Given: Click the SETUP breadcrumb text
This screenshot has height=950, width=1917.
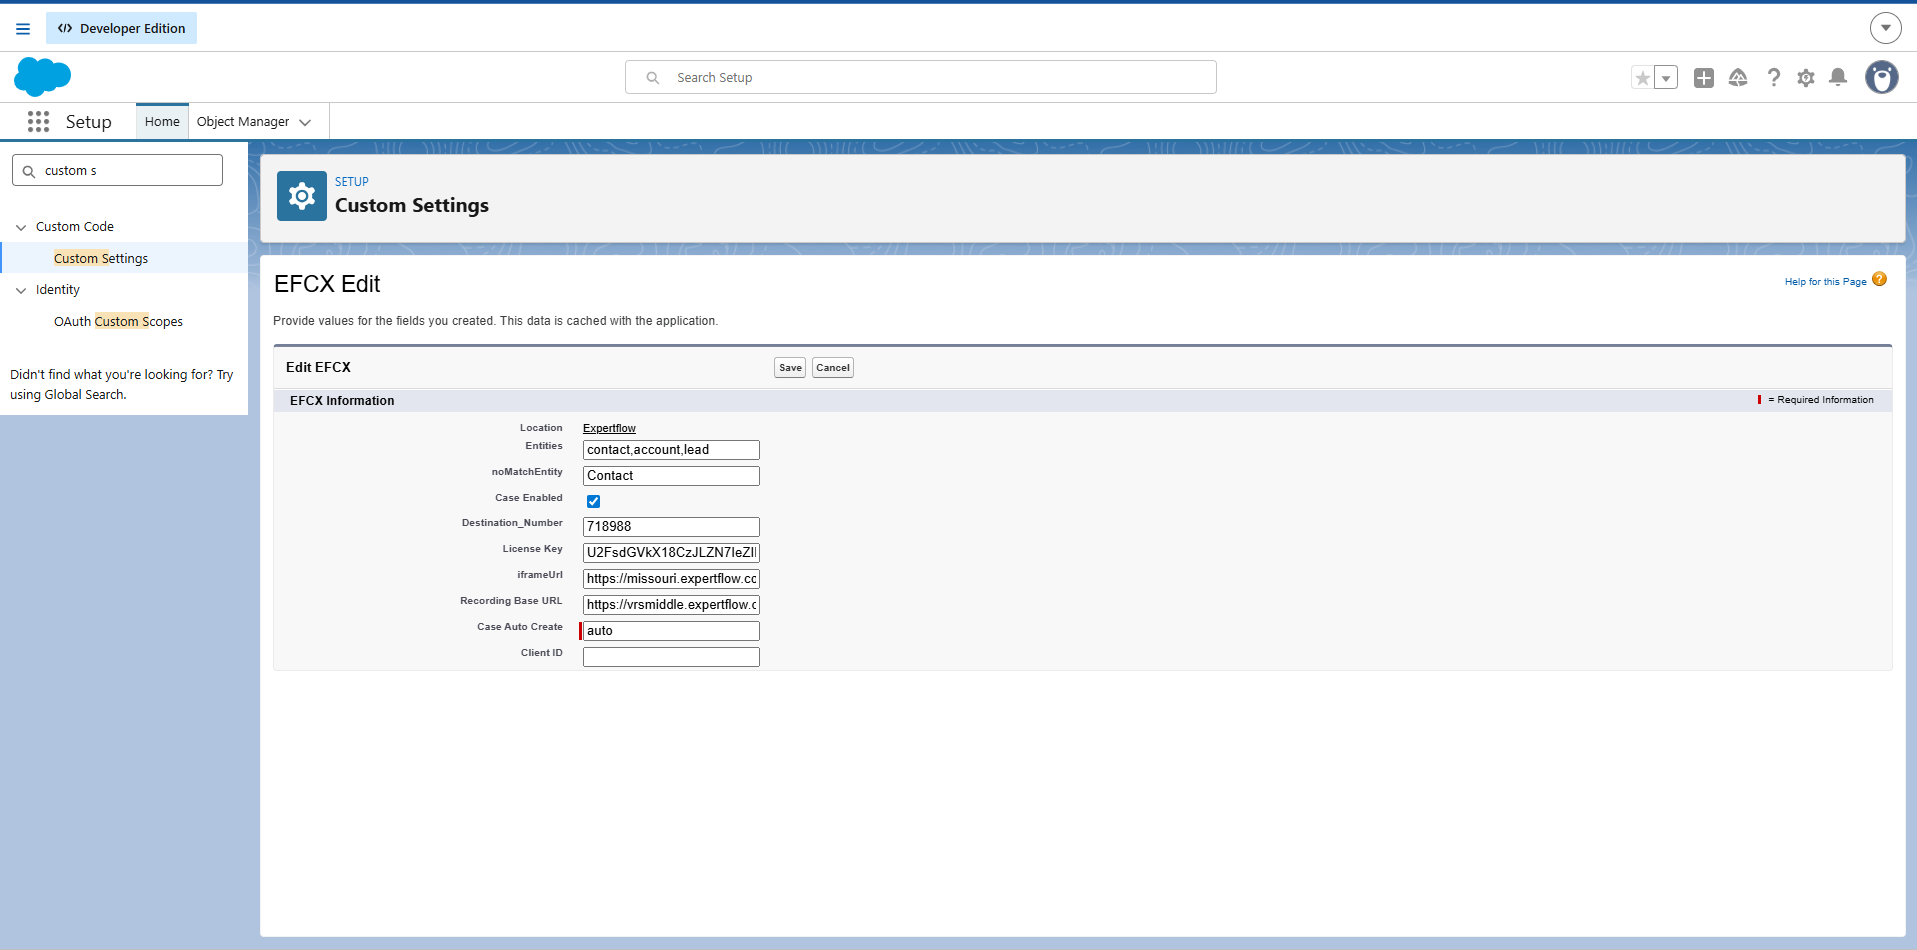Looking at the screenshot, I should pyautogui.click(x=352, y=182).
